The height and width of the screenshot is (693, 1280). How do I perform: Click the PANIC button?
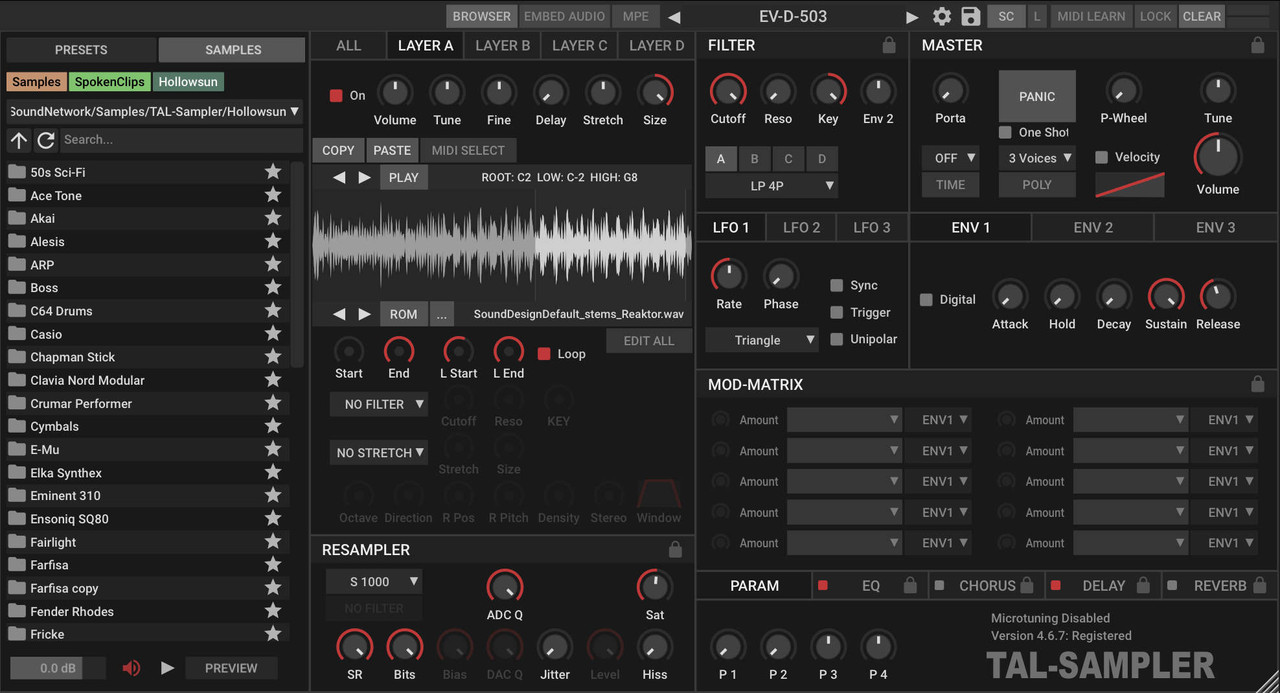[1037, 96]
